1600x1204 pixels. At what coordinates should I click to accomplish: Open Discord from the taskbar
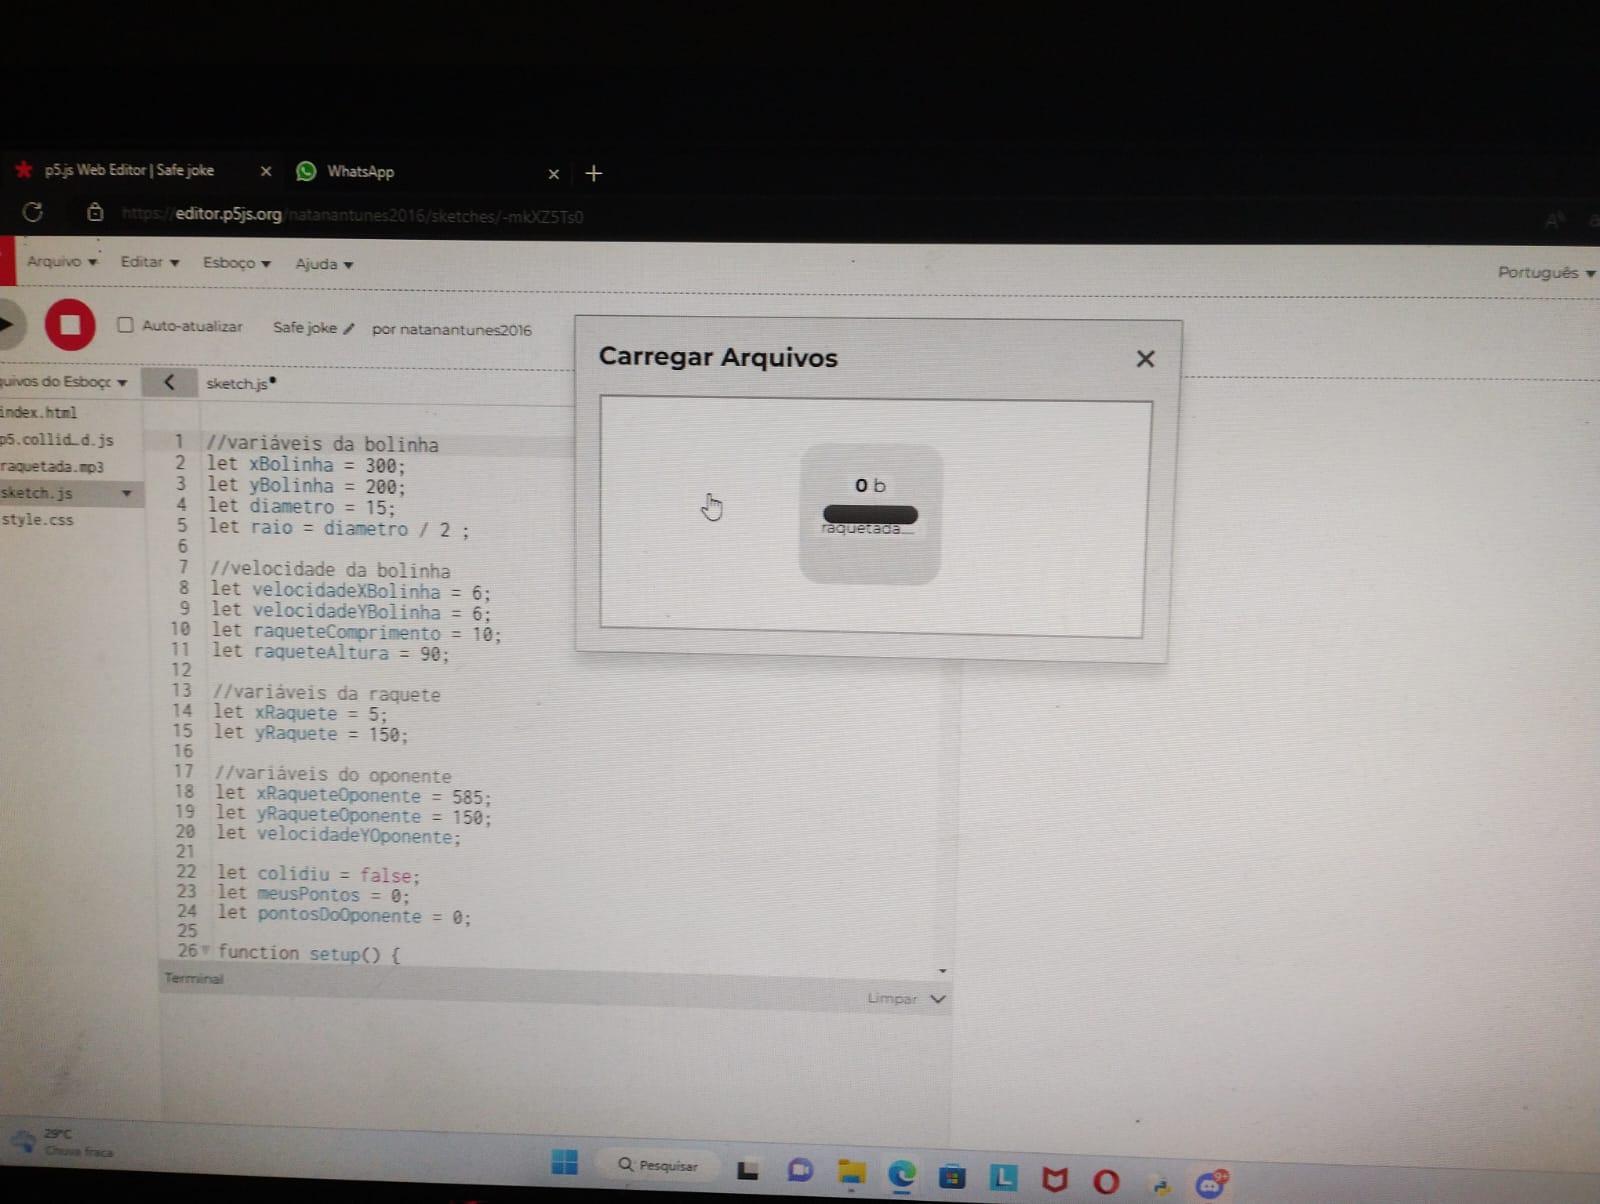pyautogui.click(x=1210, y=1185)
